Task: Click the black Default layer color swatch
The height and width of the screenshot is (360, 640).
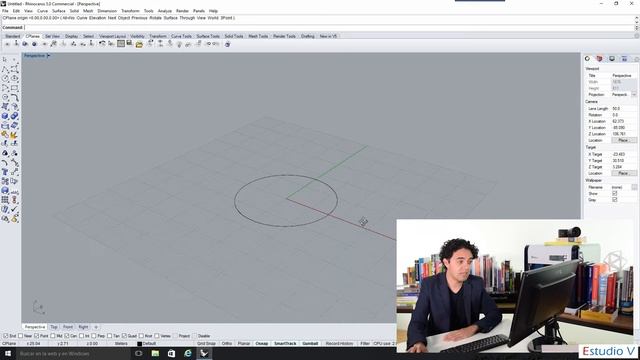Action: point(140,344)
